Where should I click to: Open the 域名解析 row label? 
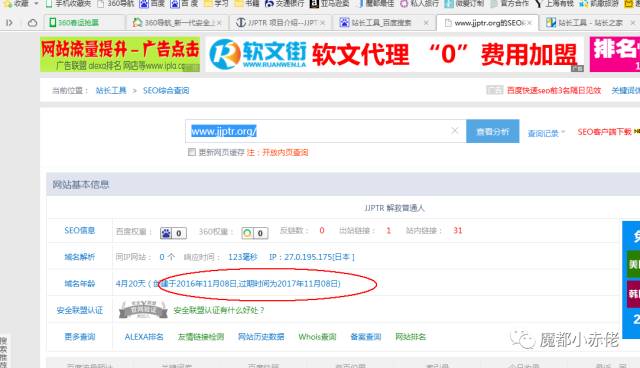pyautogui.click(x=80, y=257)
